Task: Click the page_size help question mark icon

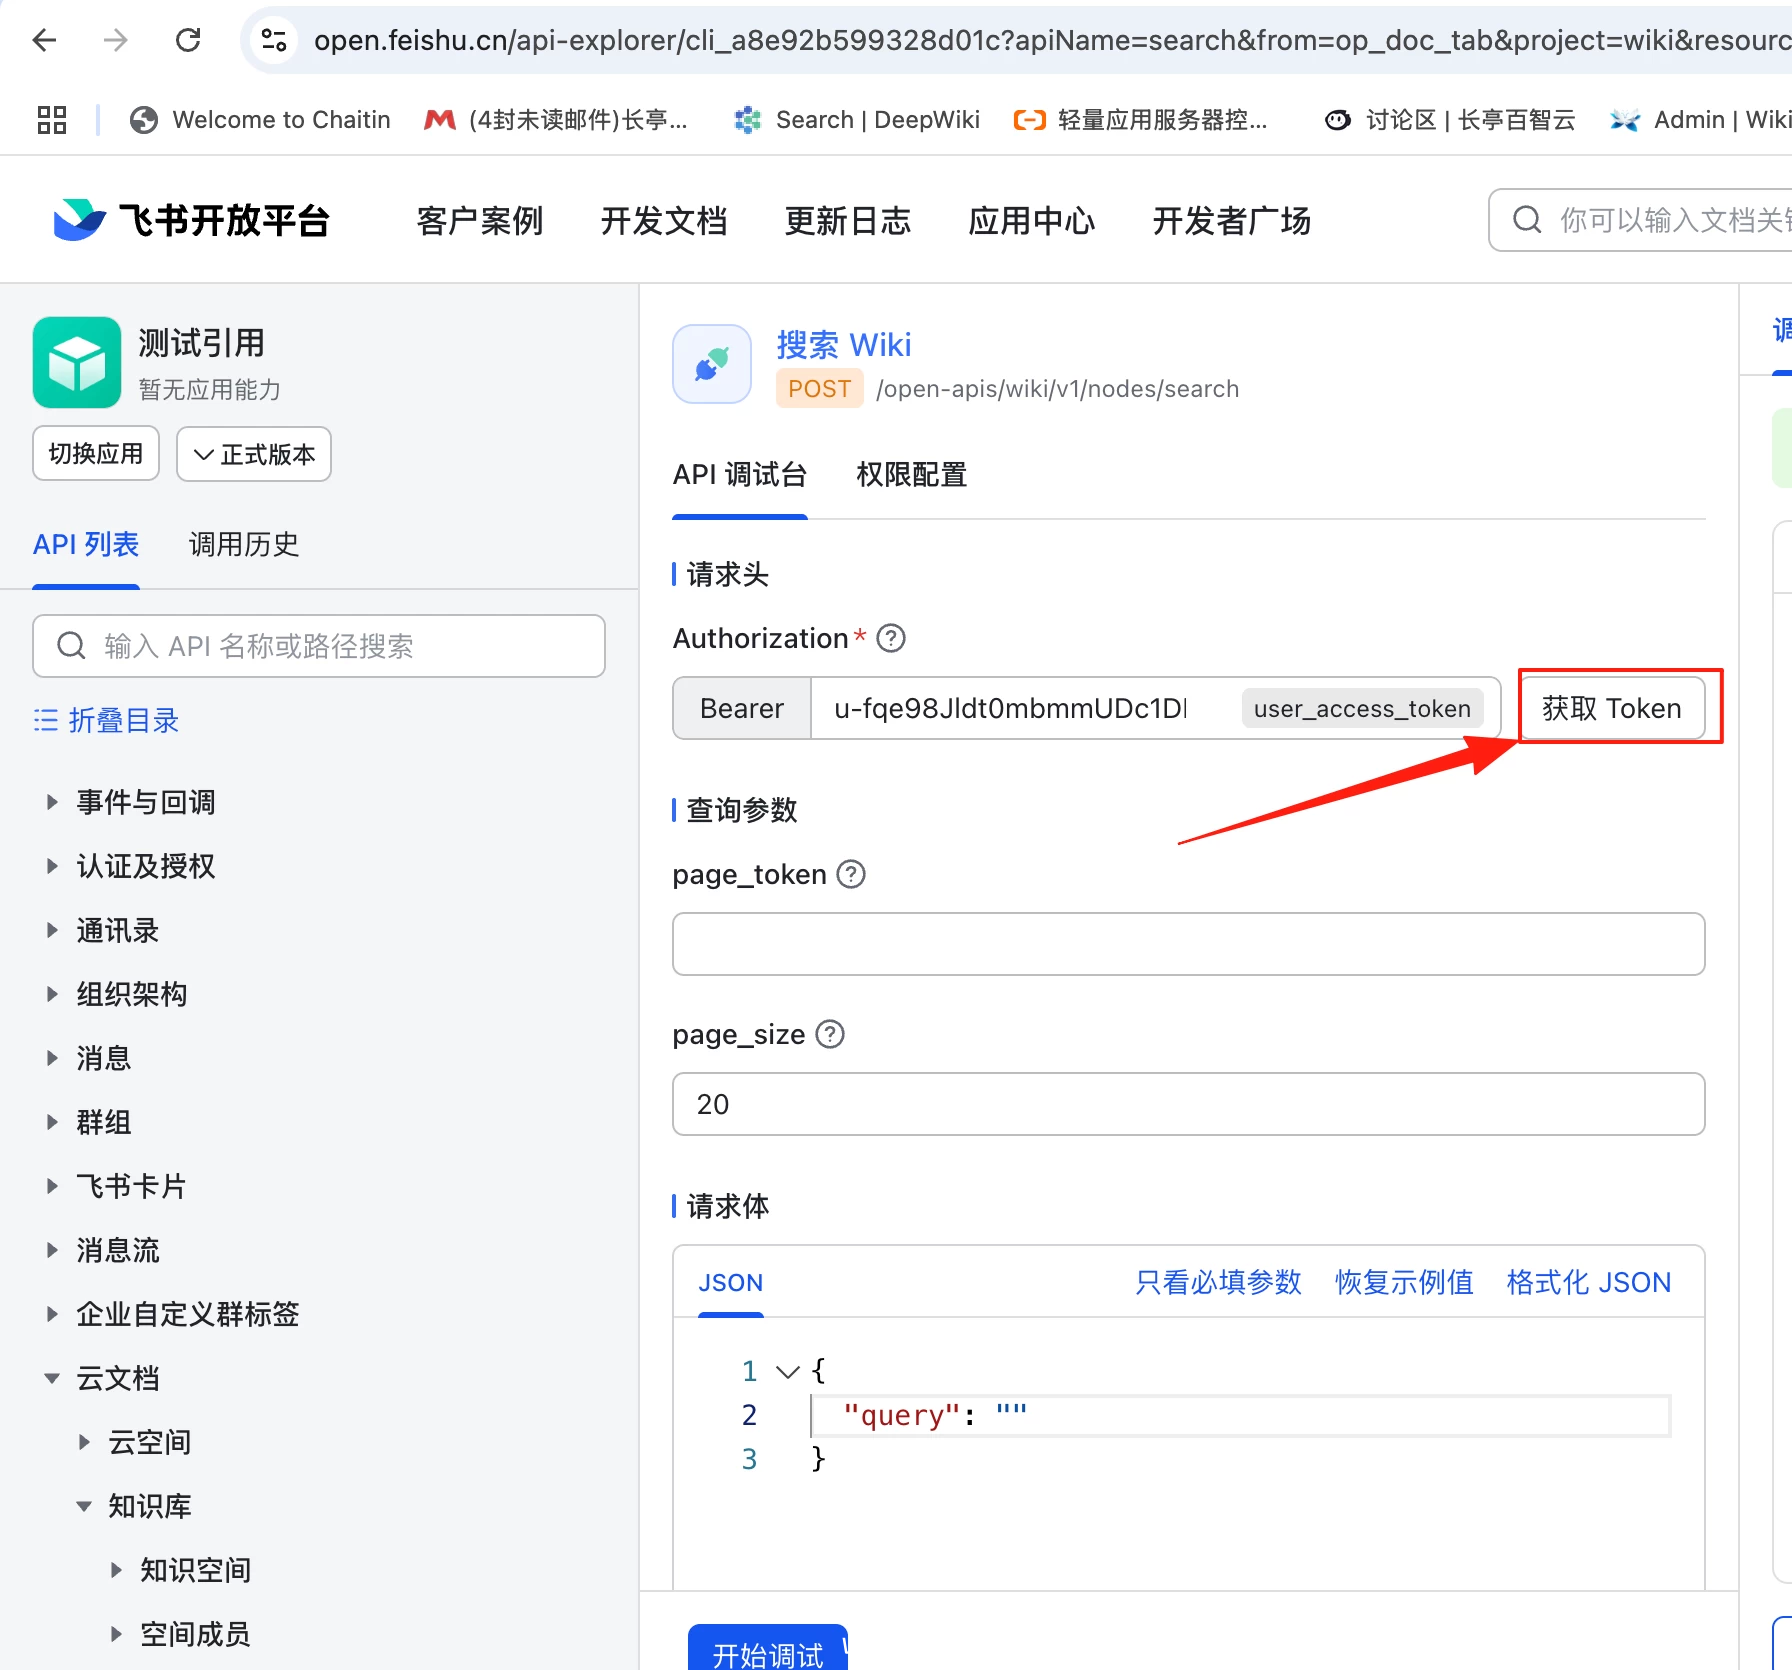Action: [x=830, y=1034]
